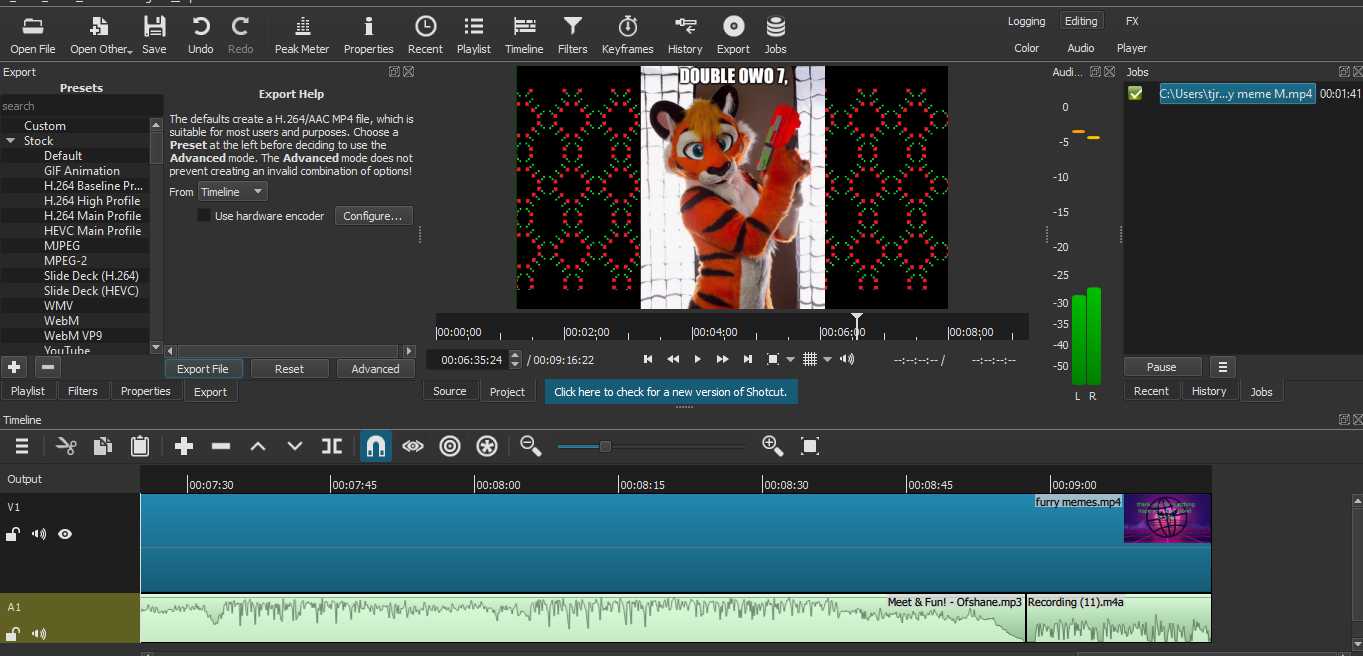Viewport: 1363px width, 656px height.
Task: Click the Reset button
Action: point(289,369)
